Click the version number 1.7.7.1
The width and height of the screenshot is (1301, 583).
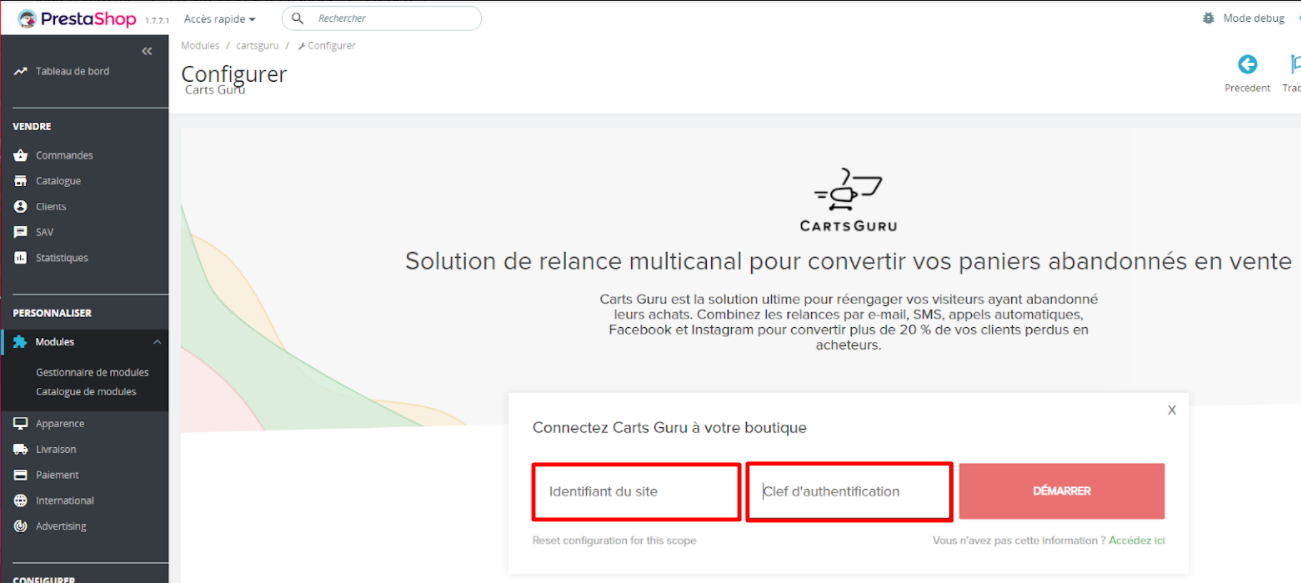(x=157, y=20)
